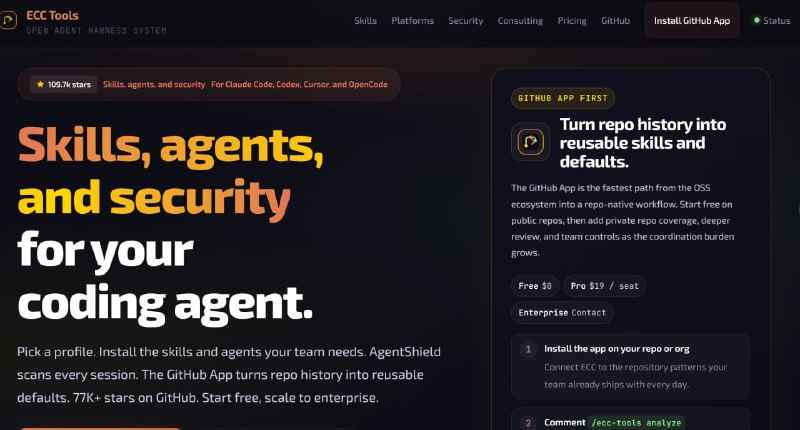Screen dimensions: 800x430
Task: Select the Enterprise Contact pill
Action: 562,313
